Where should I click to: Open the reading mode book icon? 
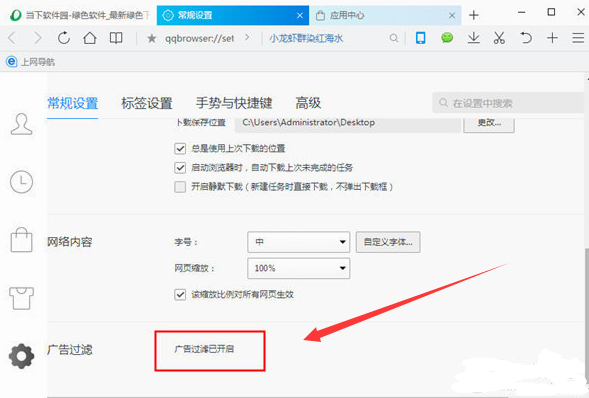point(116,38)
